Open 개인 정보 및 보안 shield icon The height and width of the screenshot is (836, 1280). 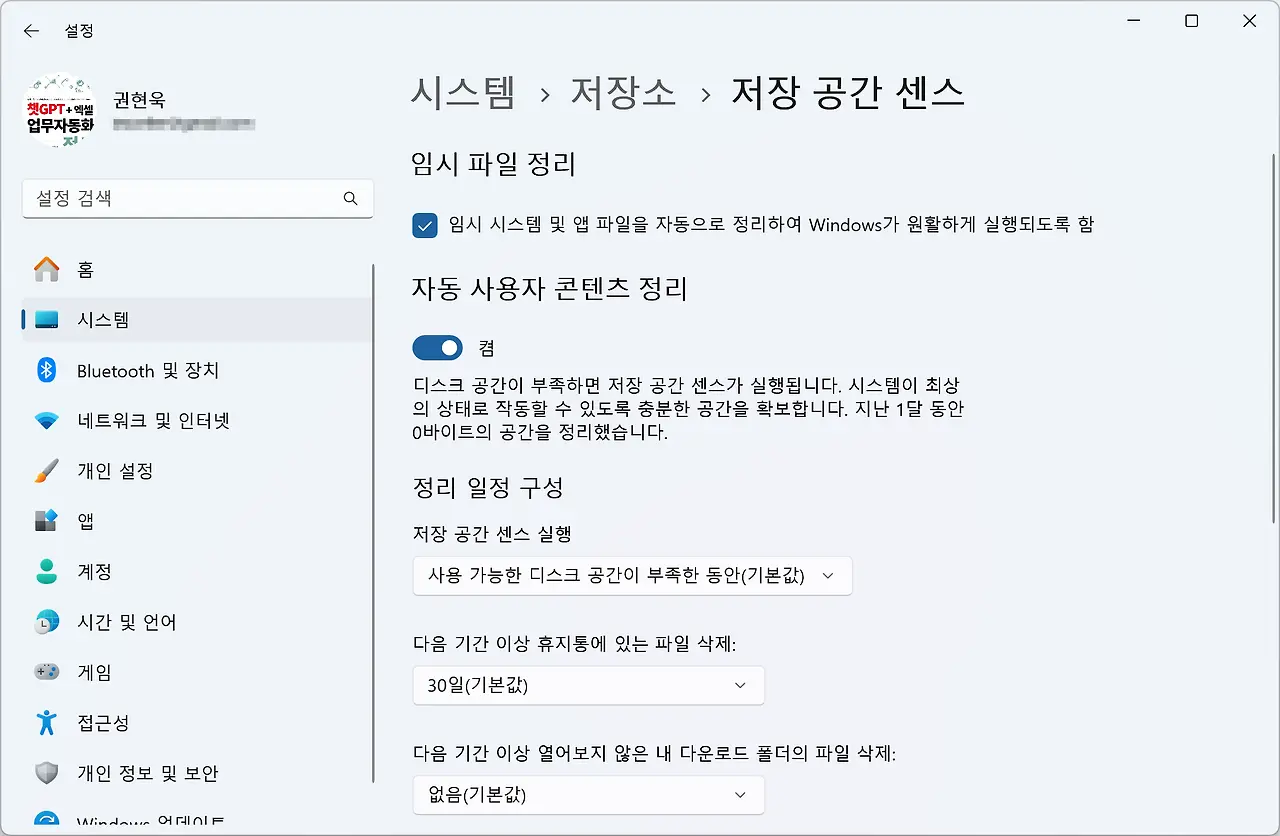click(48, 772)
